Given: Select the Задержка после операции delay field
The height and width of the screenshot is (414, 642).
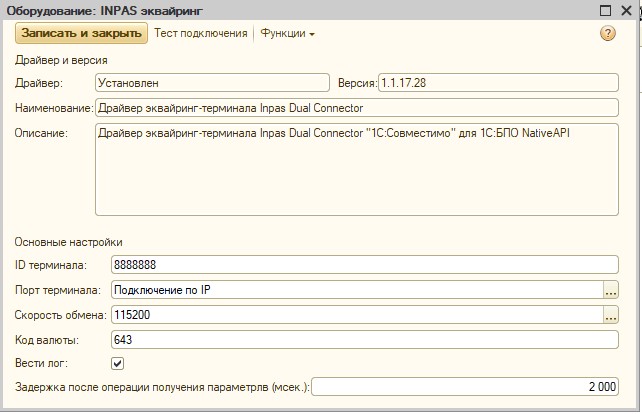Looking at the screenshot, I should [465, 387].
